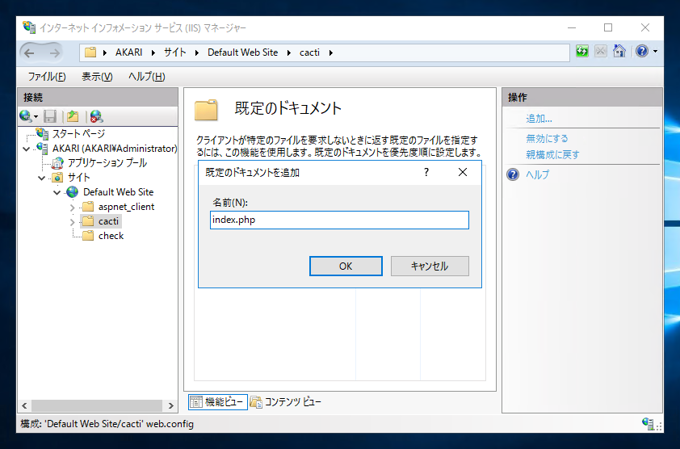Click the forward navigation arrow
The image size is (680, 449).
pyautogui.click(x=54, y=53)
